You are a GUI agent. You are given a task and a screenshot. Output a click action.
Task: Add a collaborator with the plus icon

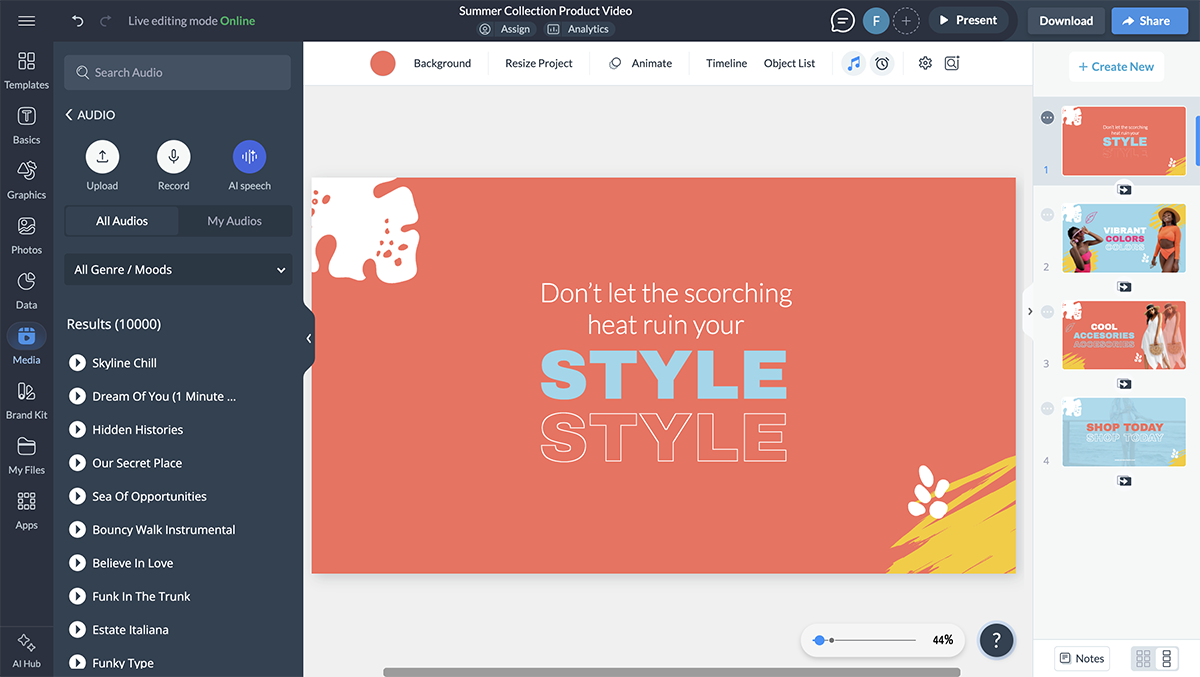(x=906, y=21)
